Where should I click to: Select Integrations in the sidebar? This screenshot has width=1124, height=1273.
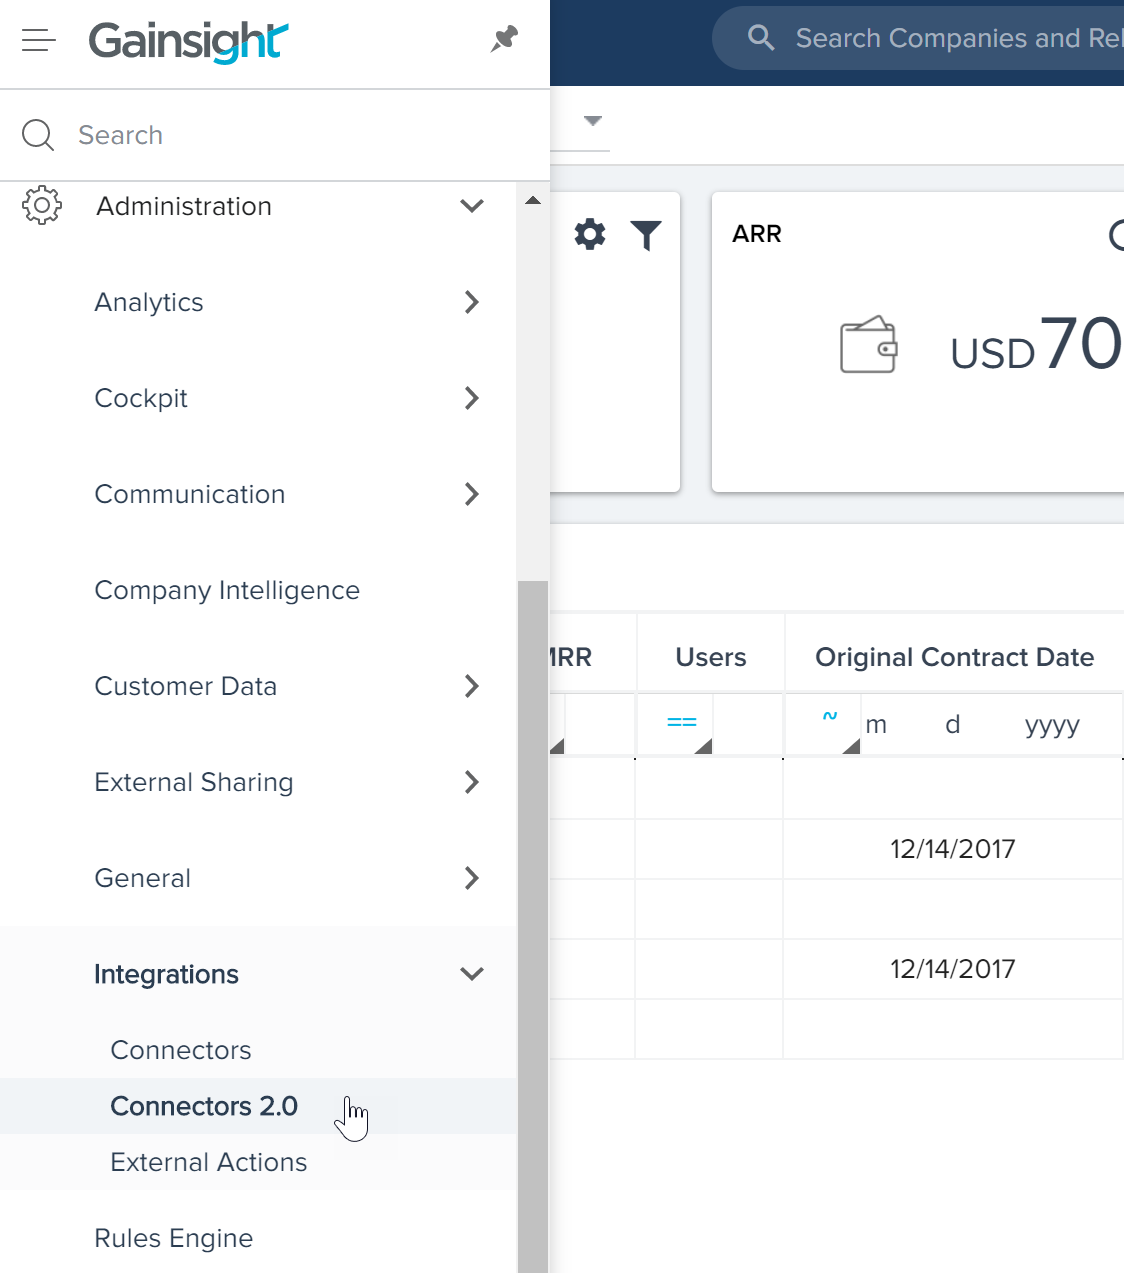coord(166,974)
